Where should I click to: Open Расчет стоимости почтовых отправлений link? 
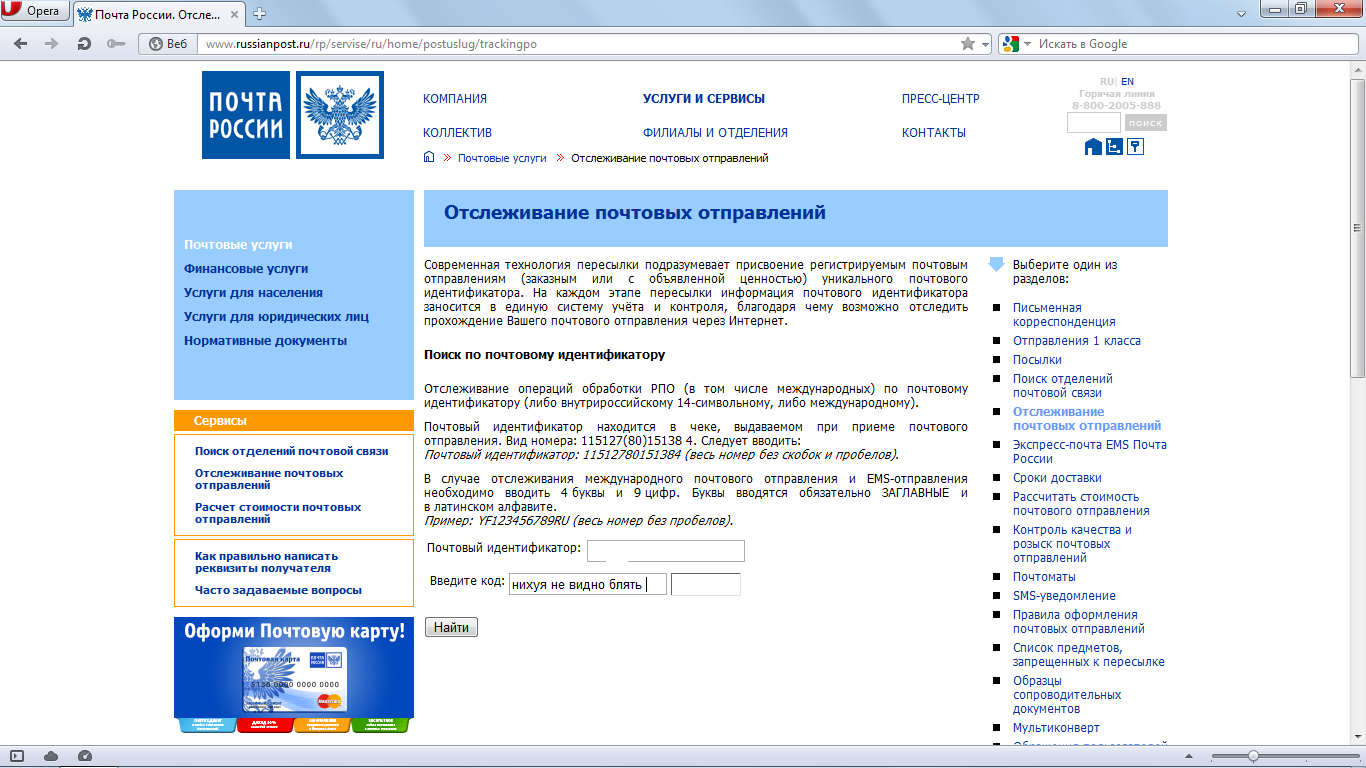(278, 513)
